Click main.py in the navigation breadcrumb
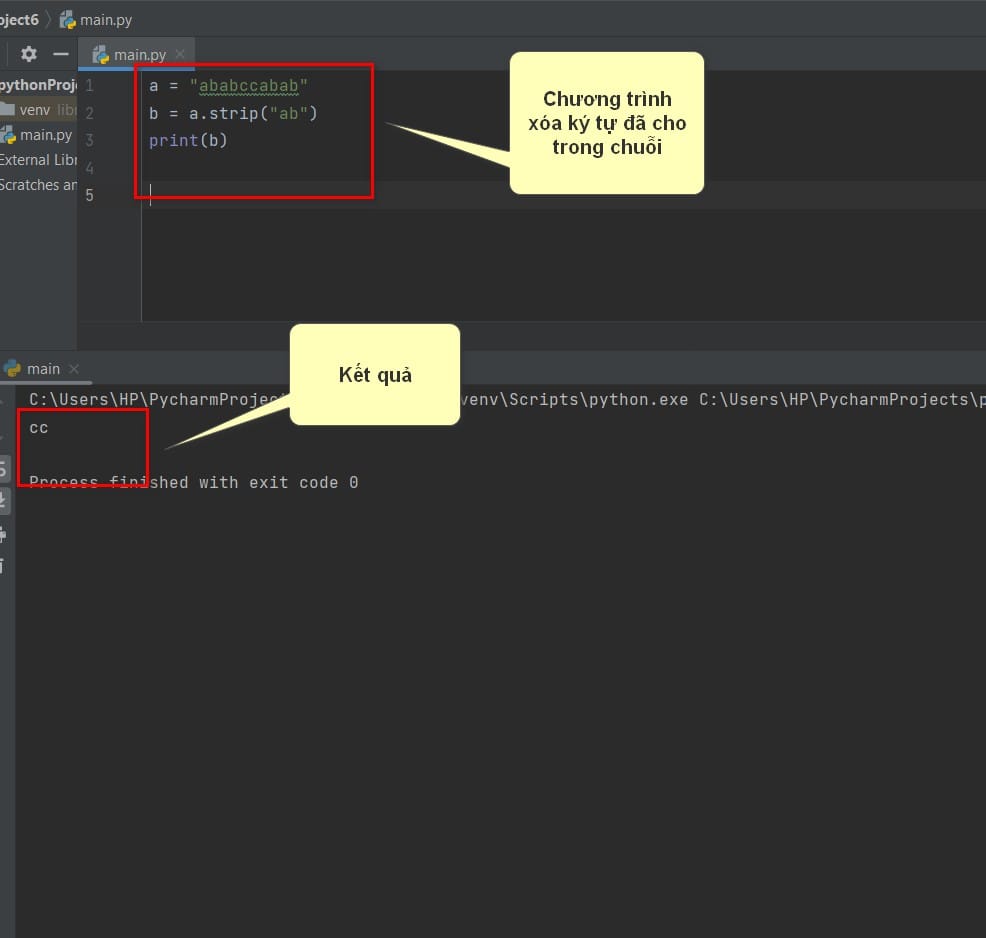Viewport: 986px width, 938px height. click(x=106, y=19)
